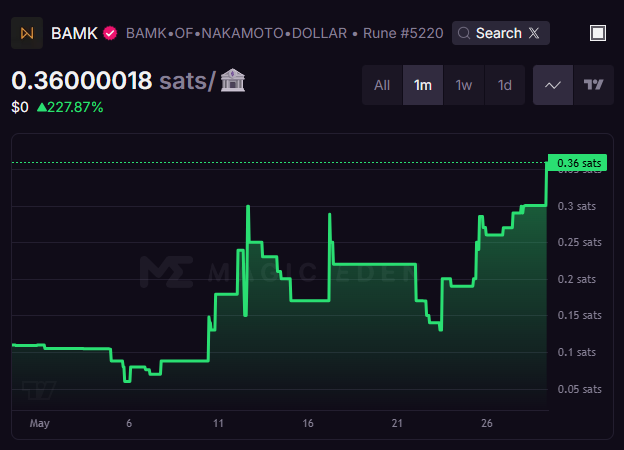The image size is (624, 450).
Task: Click the May date axis label
Action: 39,423
